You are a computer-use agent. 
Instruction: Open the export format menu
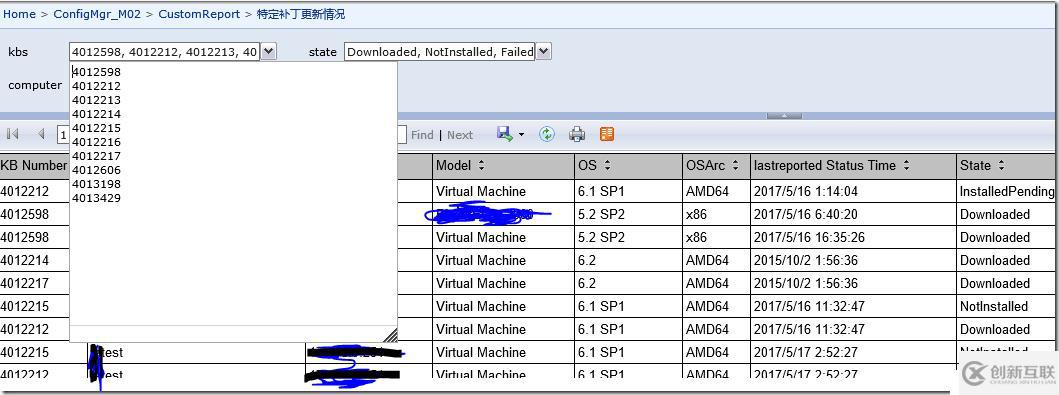[x=511, y=134]
